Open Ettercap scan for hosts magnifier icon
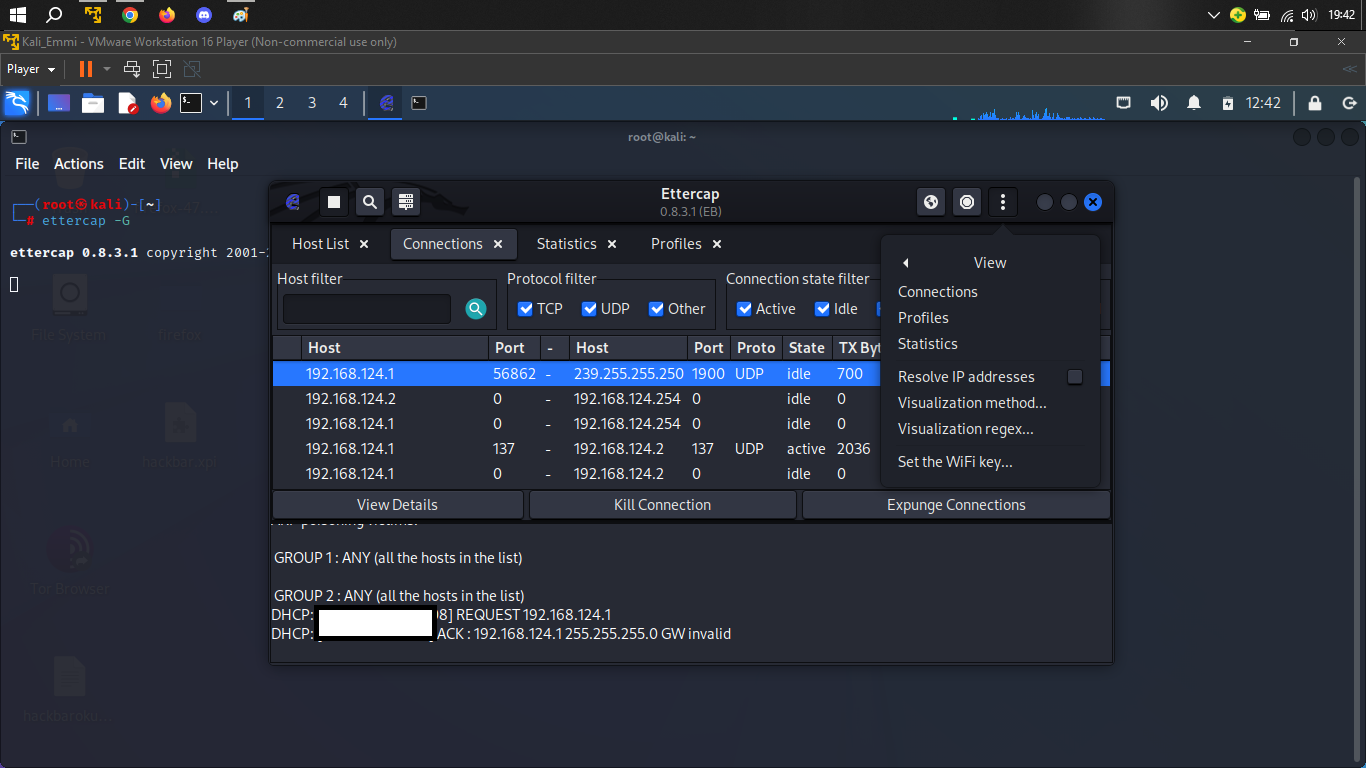 click(x=370, y=202)
